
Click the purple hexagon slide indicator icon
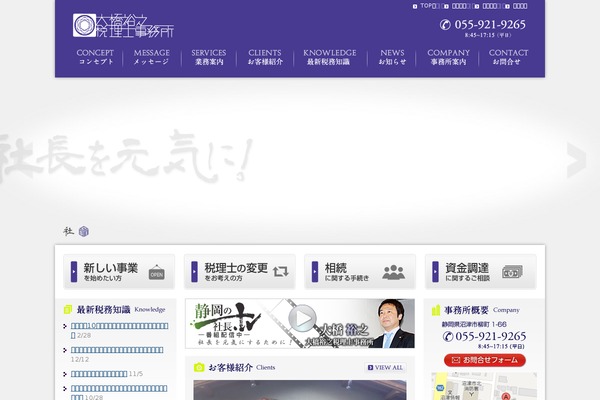(84, 231)
